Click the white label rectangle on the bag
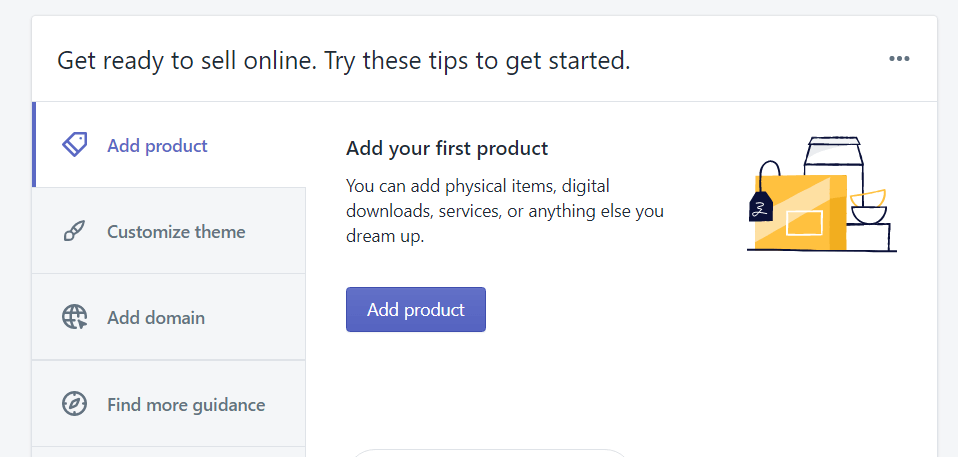The width and height of the screenshot is (958, 457). click(x=804, y=222)
